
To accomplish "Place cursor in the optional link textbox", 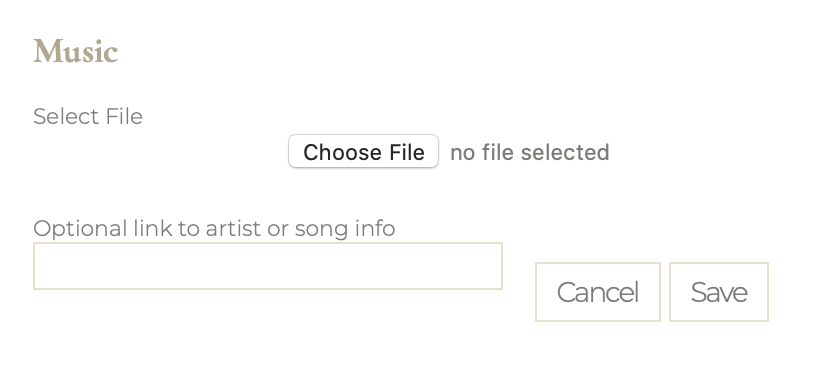I will coord(268,266).
